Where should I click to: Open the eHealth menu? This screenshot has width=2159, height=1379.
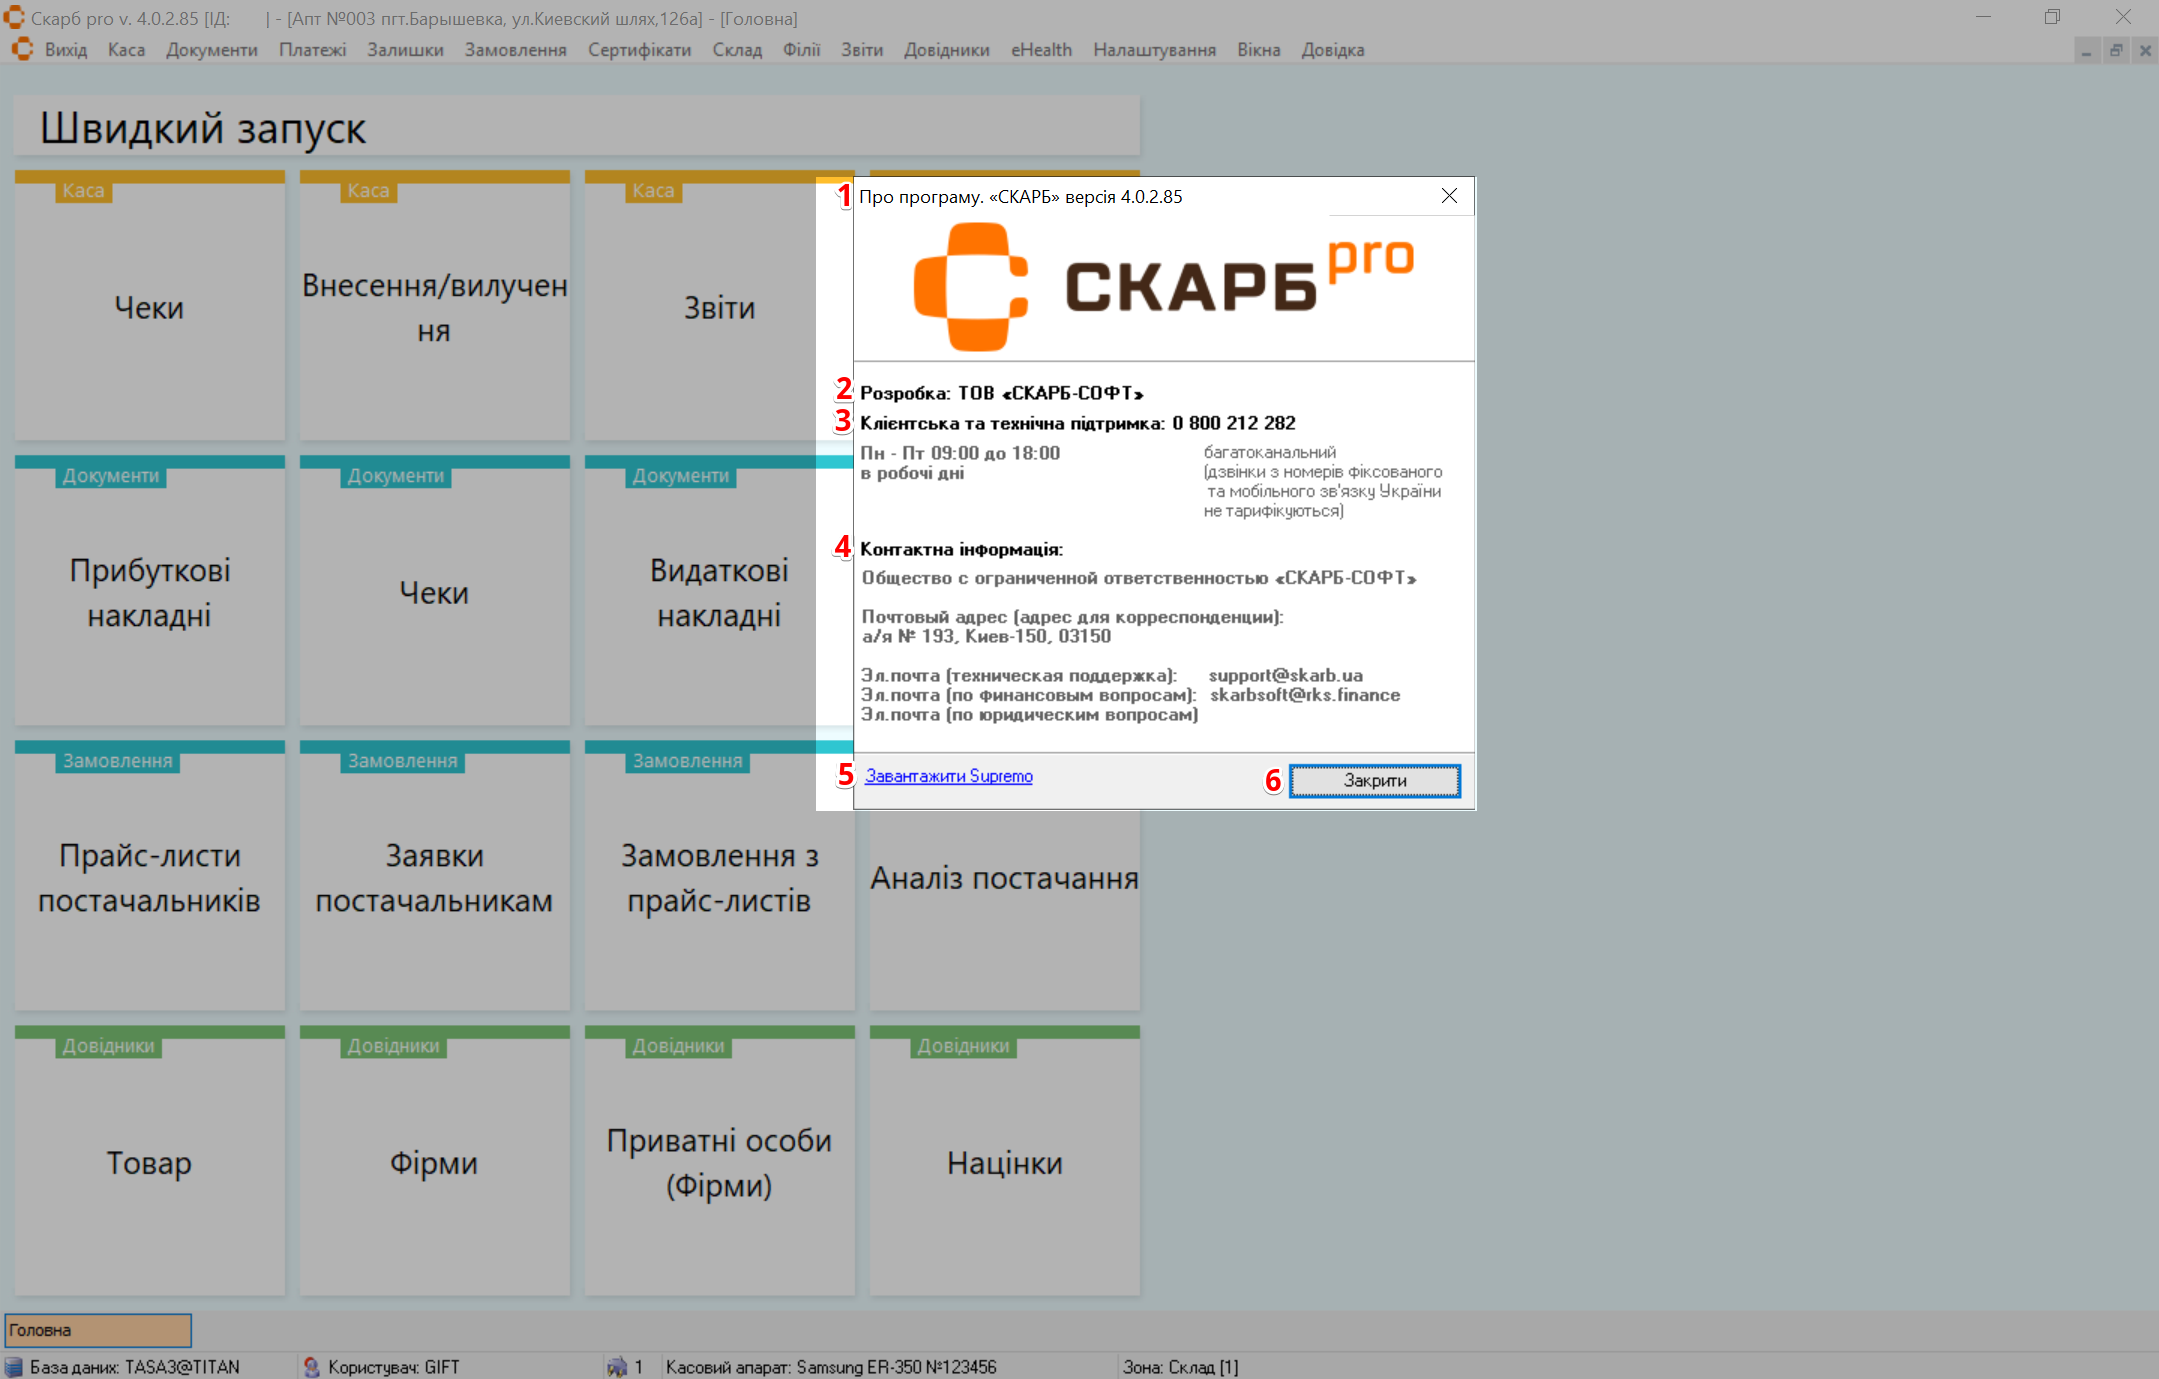pos(1040,50)
